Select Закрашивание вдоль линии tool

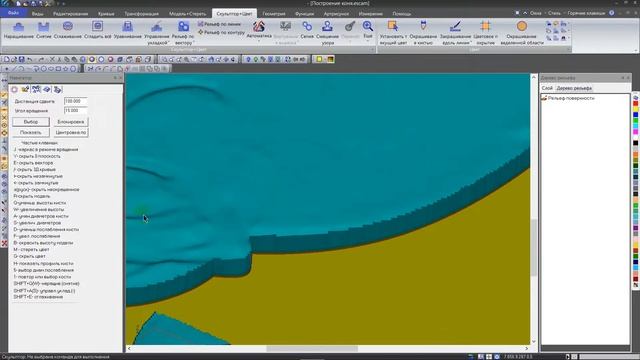[455, 33]
